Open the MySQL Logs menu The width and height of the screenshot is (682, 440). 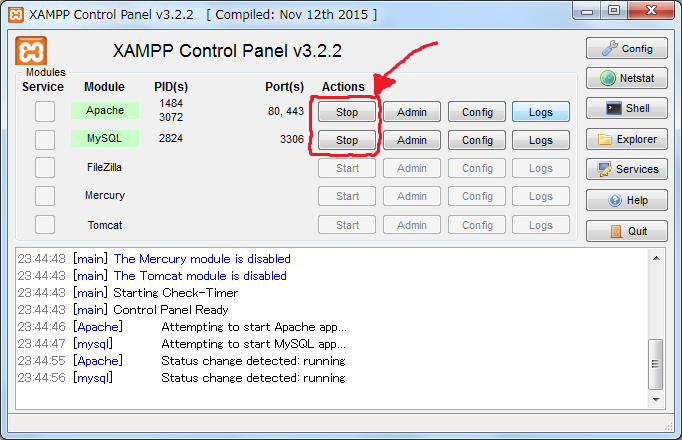tap(541, 140)
